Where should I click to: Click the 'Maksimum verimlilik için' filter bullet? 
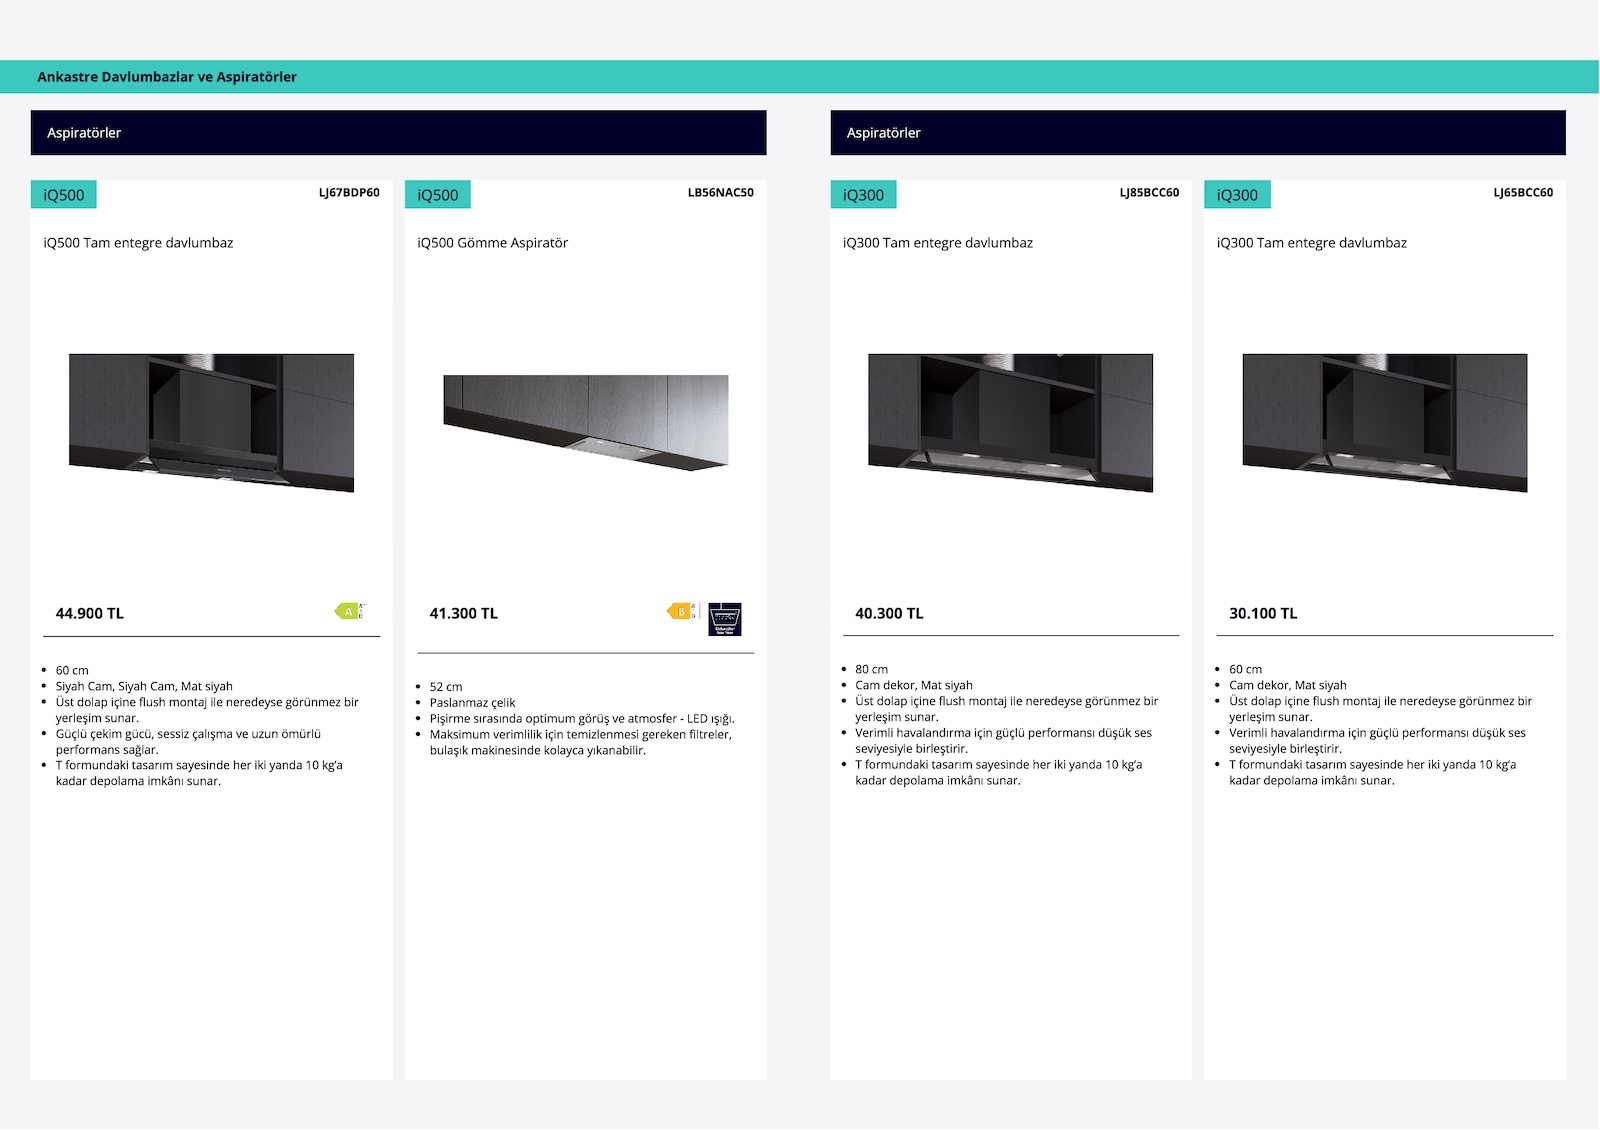click(581, 743)
